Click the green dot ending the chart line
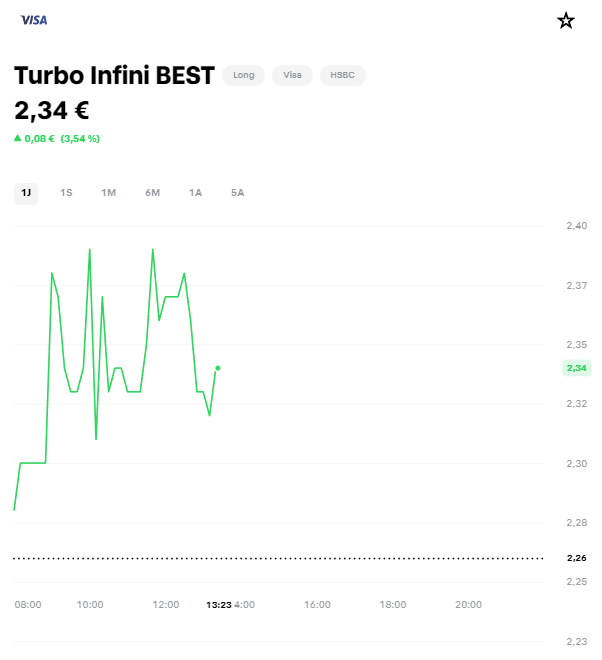This screenshot has width=602, height=660. pyautogui.click(x=218, y=368)
